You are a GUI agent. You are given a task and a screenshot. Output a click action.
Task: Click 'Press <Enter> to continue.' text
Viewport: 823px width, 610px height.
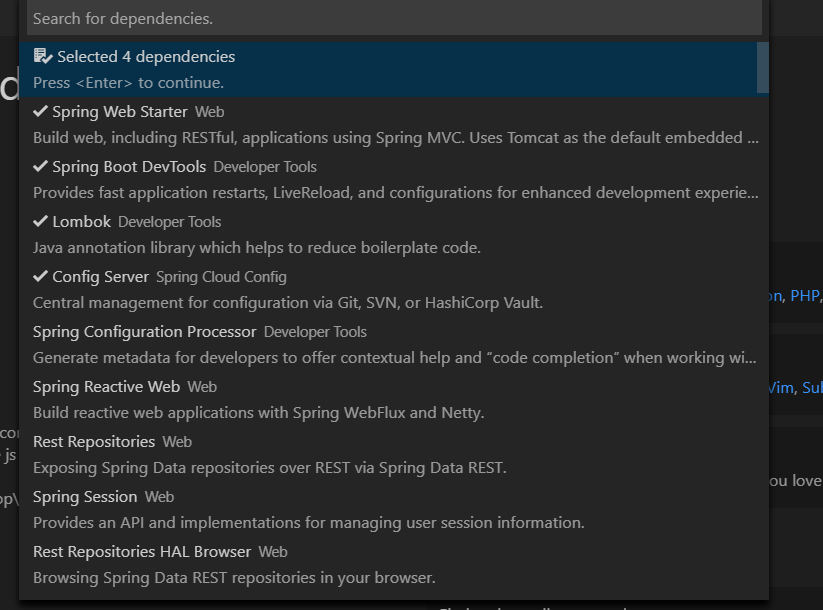129,83
